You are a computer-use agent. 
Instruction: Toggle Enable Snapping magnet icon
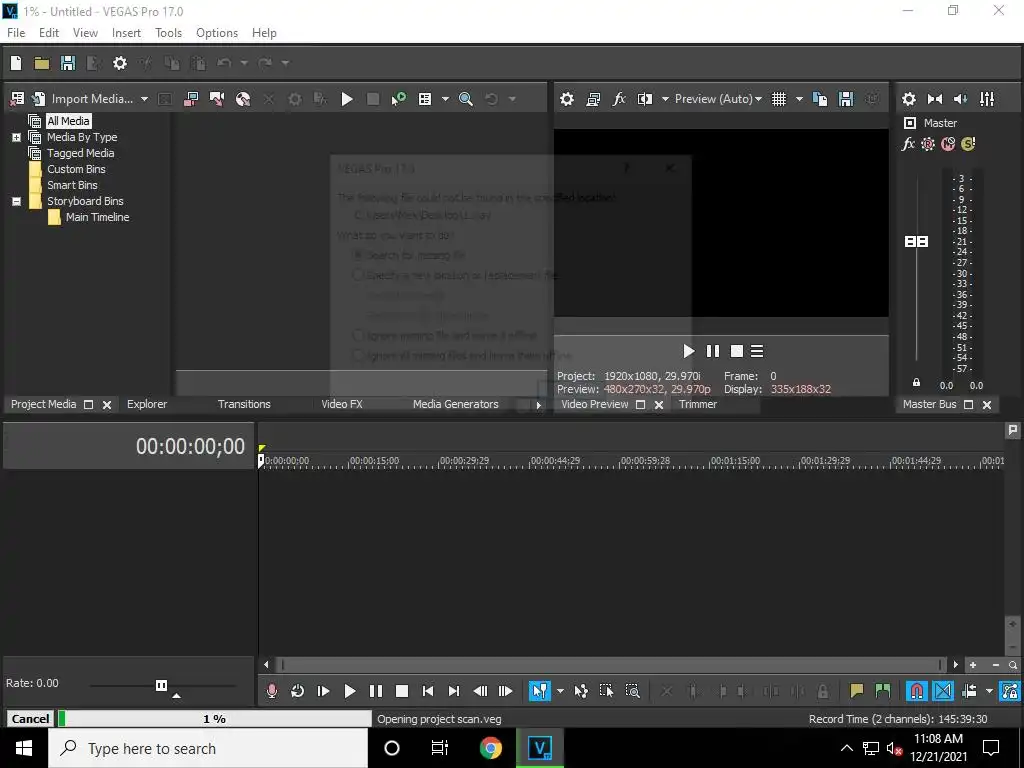pos(916,691)
